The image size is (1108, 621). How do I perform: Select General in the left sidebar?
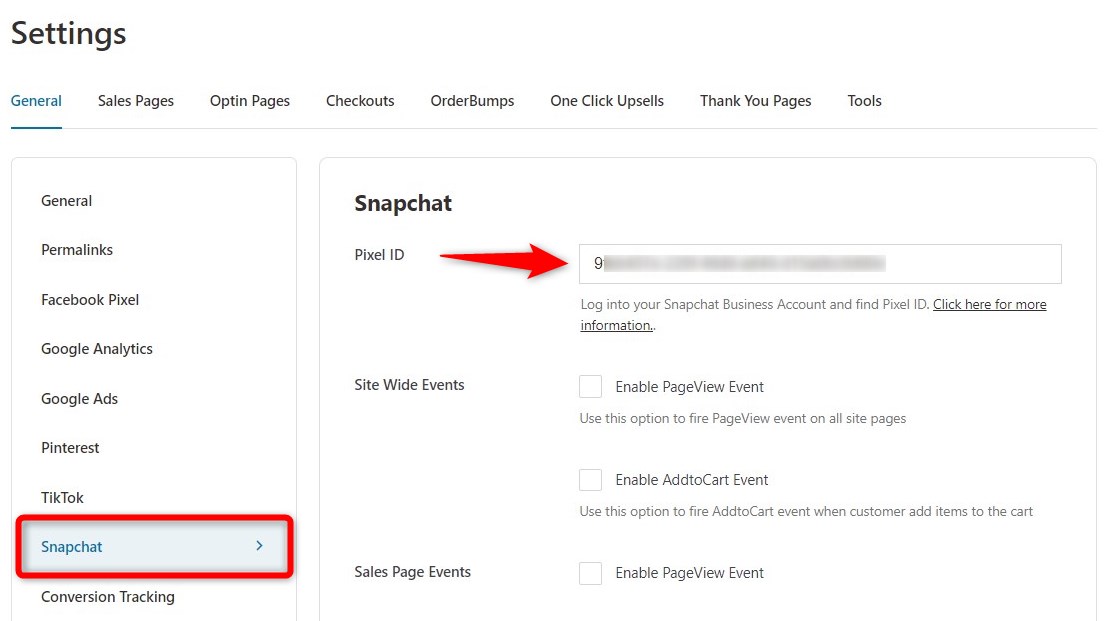[x=66, y=200]
